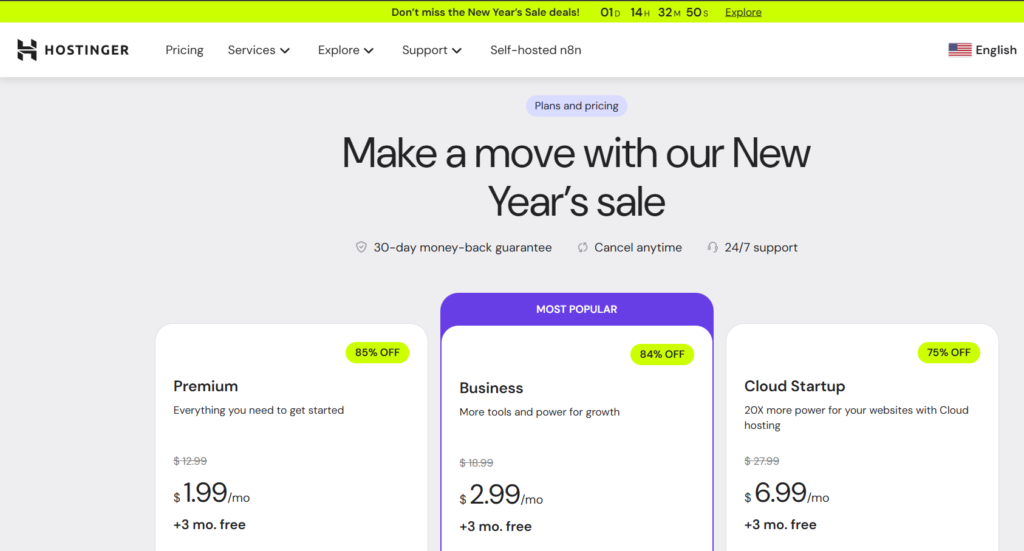
Task: Select the Premium plan title
Action: coord(205,386)
